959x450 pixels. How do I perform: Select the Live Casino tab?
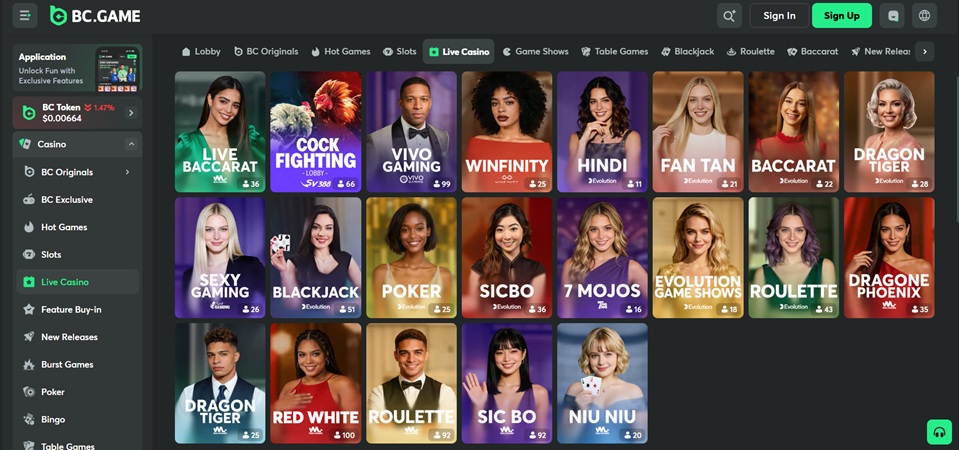pos(459,51)
